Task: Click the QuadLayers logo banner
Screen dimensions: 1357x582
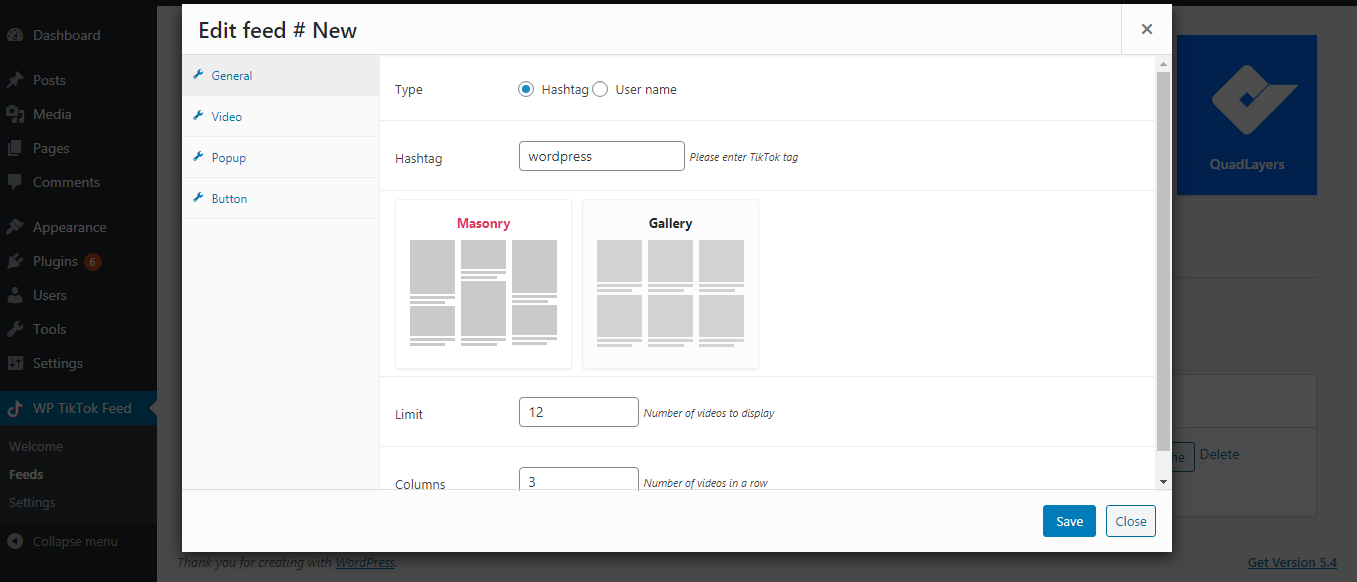Action: point(1246,115)
